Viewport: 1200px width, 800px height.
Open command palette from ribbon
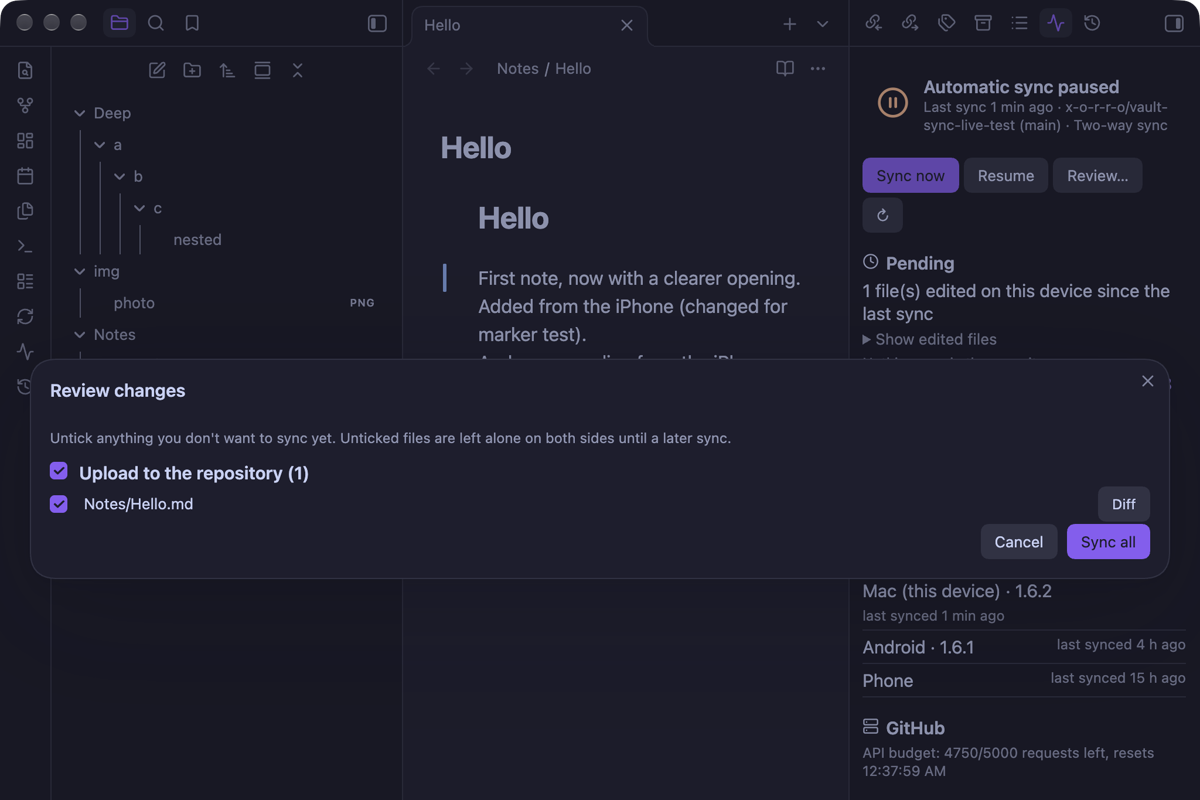coord(25,246)
